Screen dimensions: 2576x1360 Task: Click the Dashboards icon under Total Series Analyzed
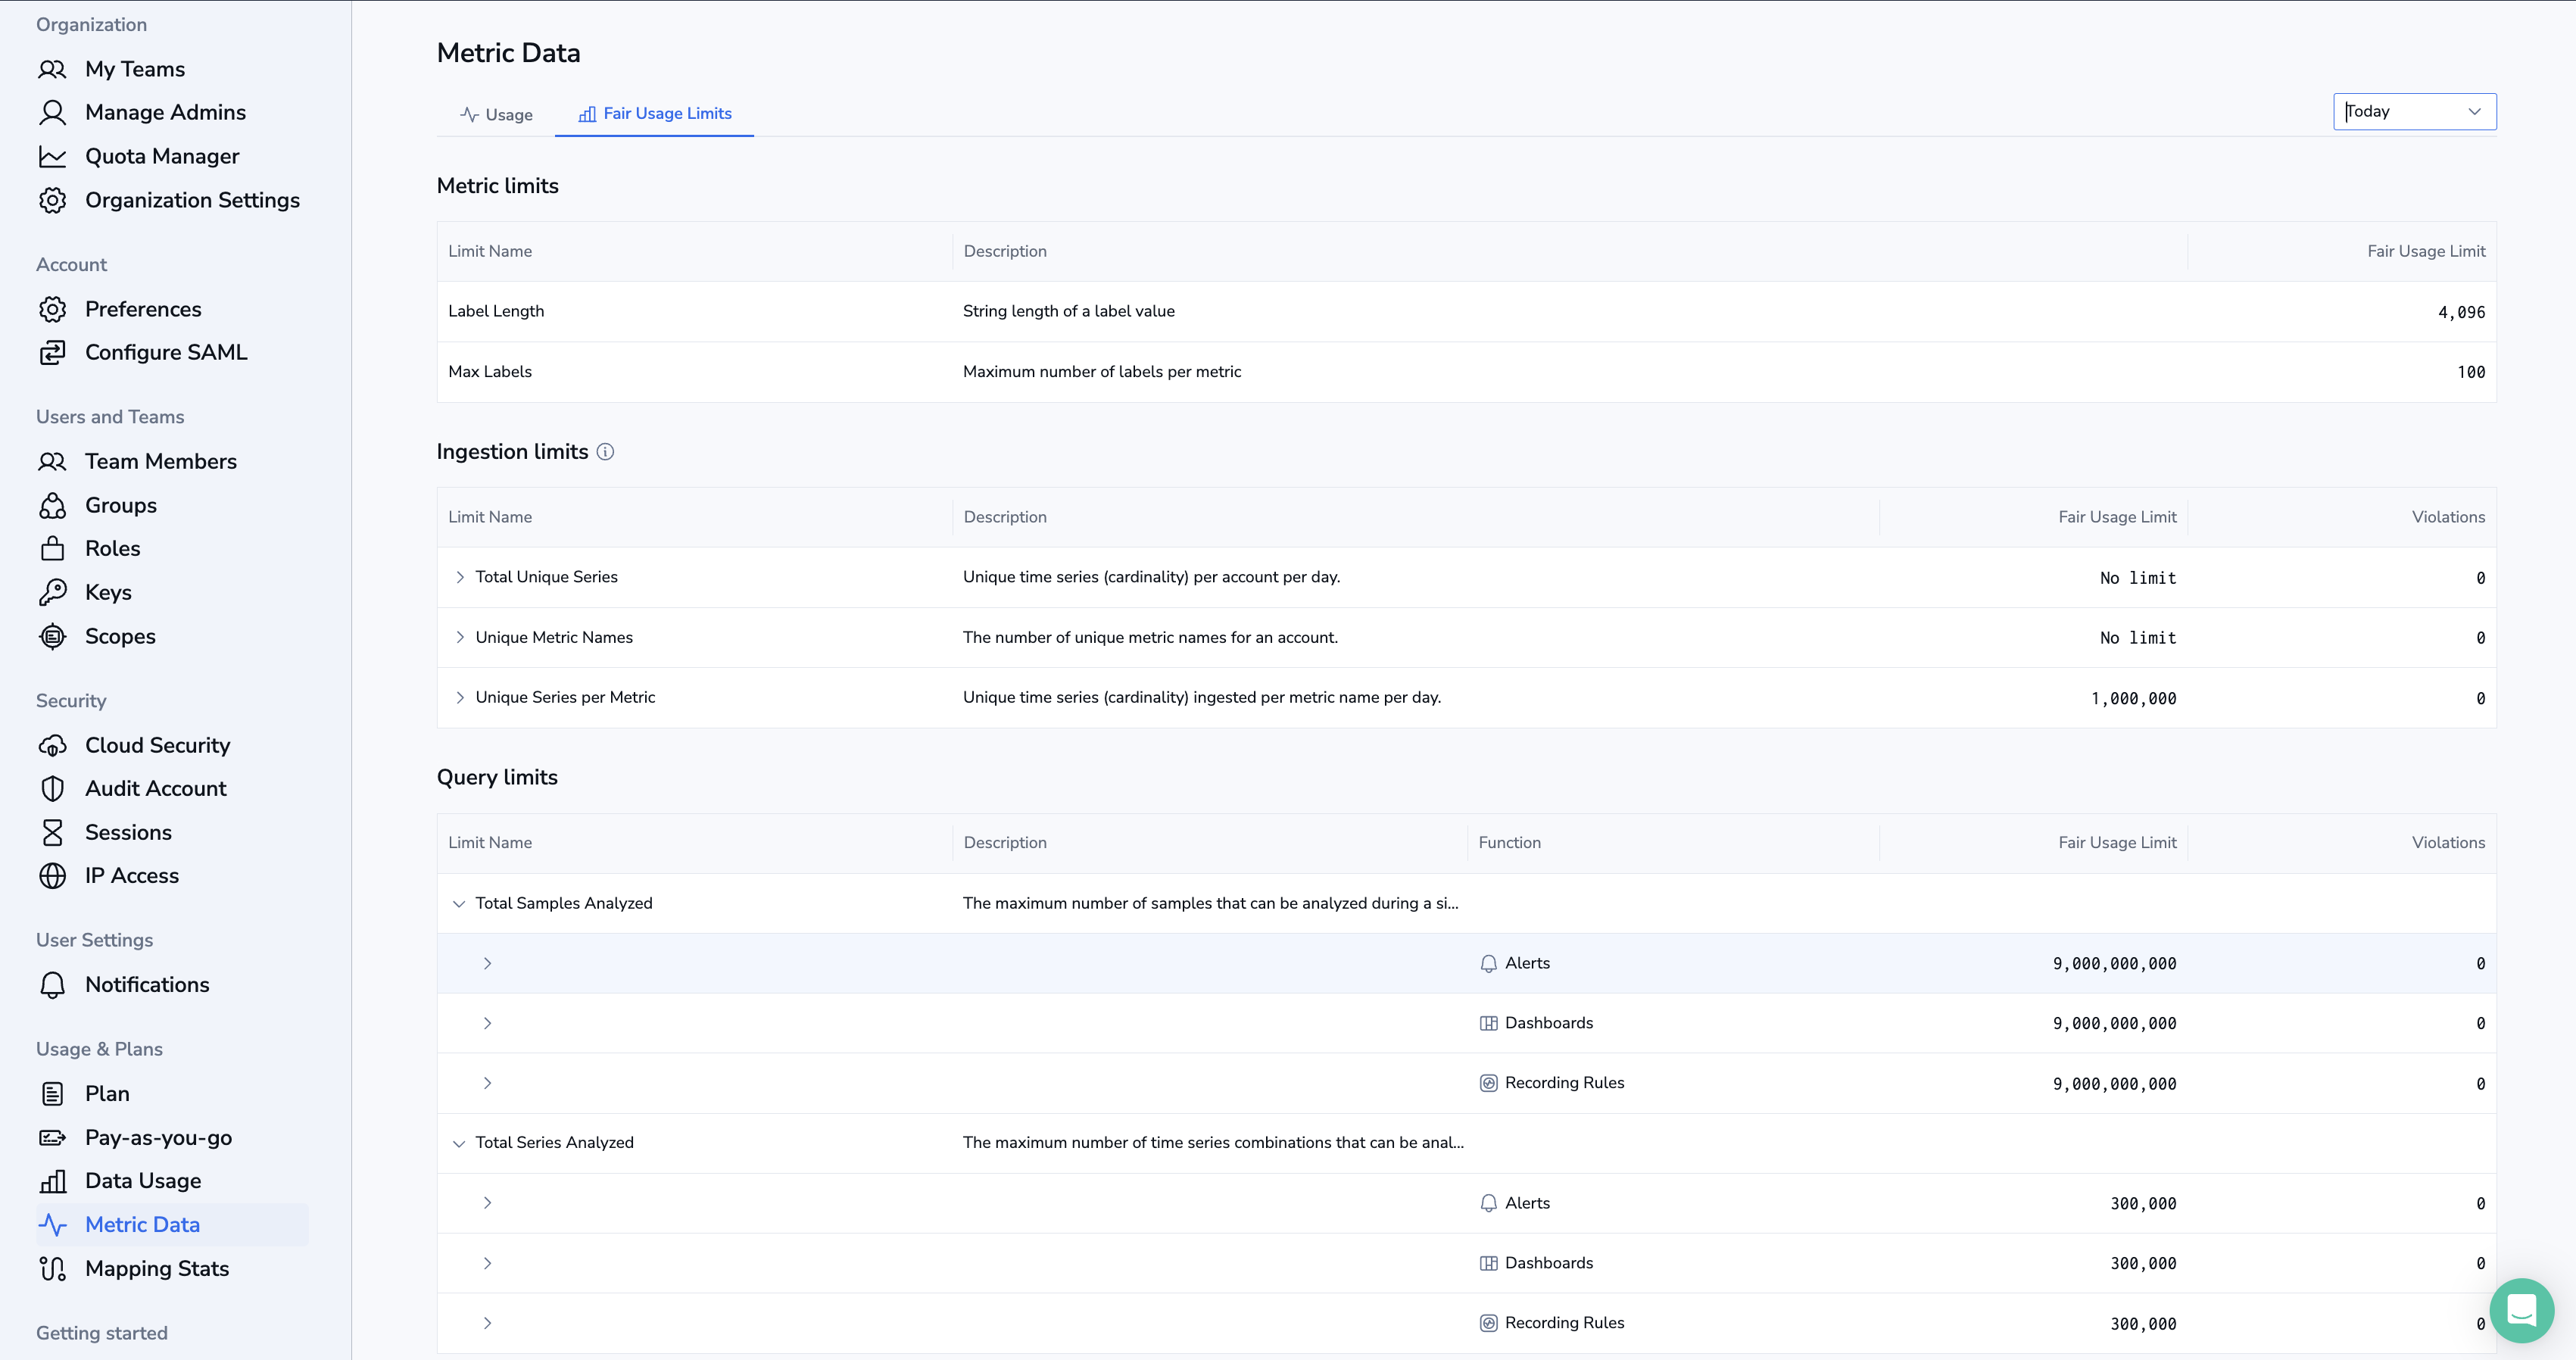coord(1488,1264)
